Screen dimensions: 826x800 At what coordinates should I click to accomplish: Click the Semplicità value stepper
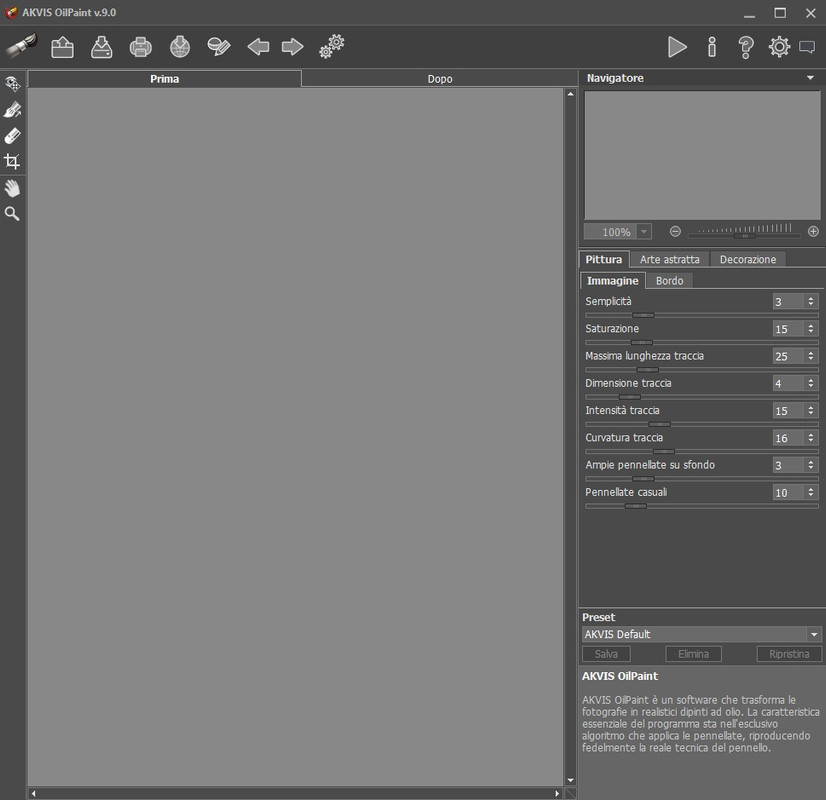(811, 301)
